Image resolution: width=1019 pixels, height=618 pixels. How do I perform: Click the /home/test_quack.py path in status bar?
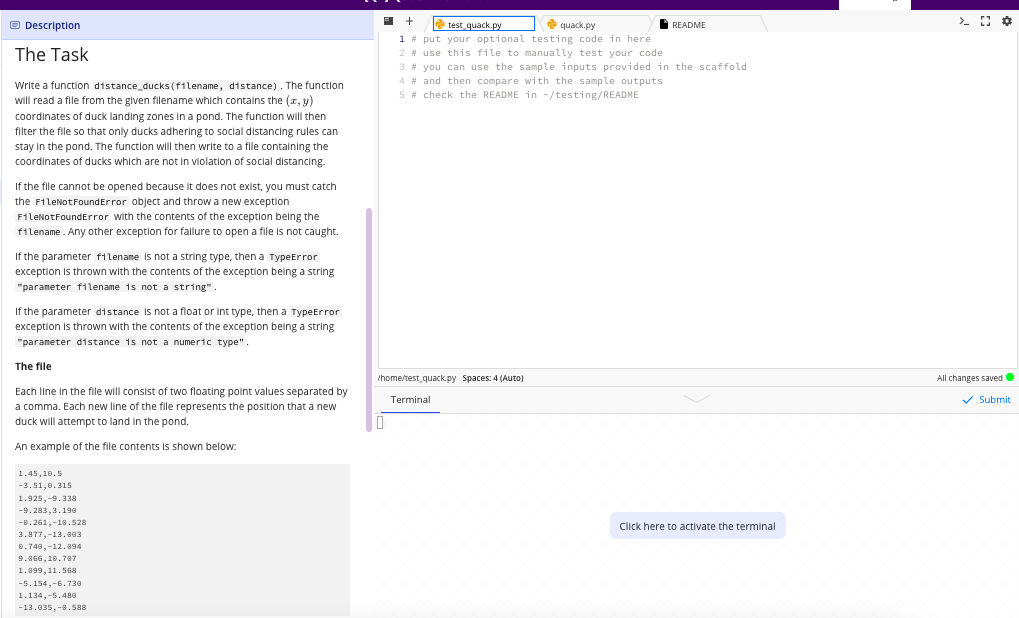point(417,378)
